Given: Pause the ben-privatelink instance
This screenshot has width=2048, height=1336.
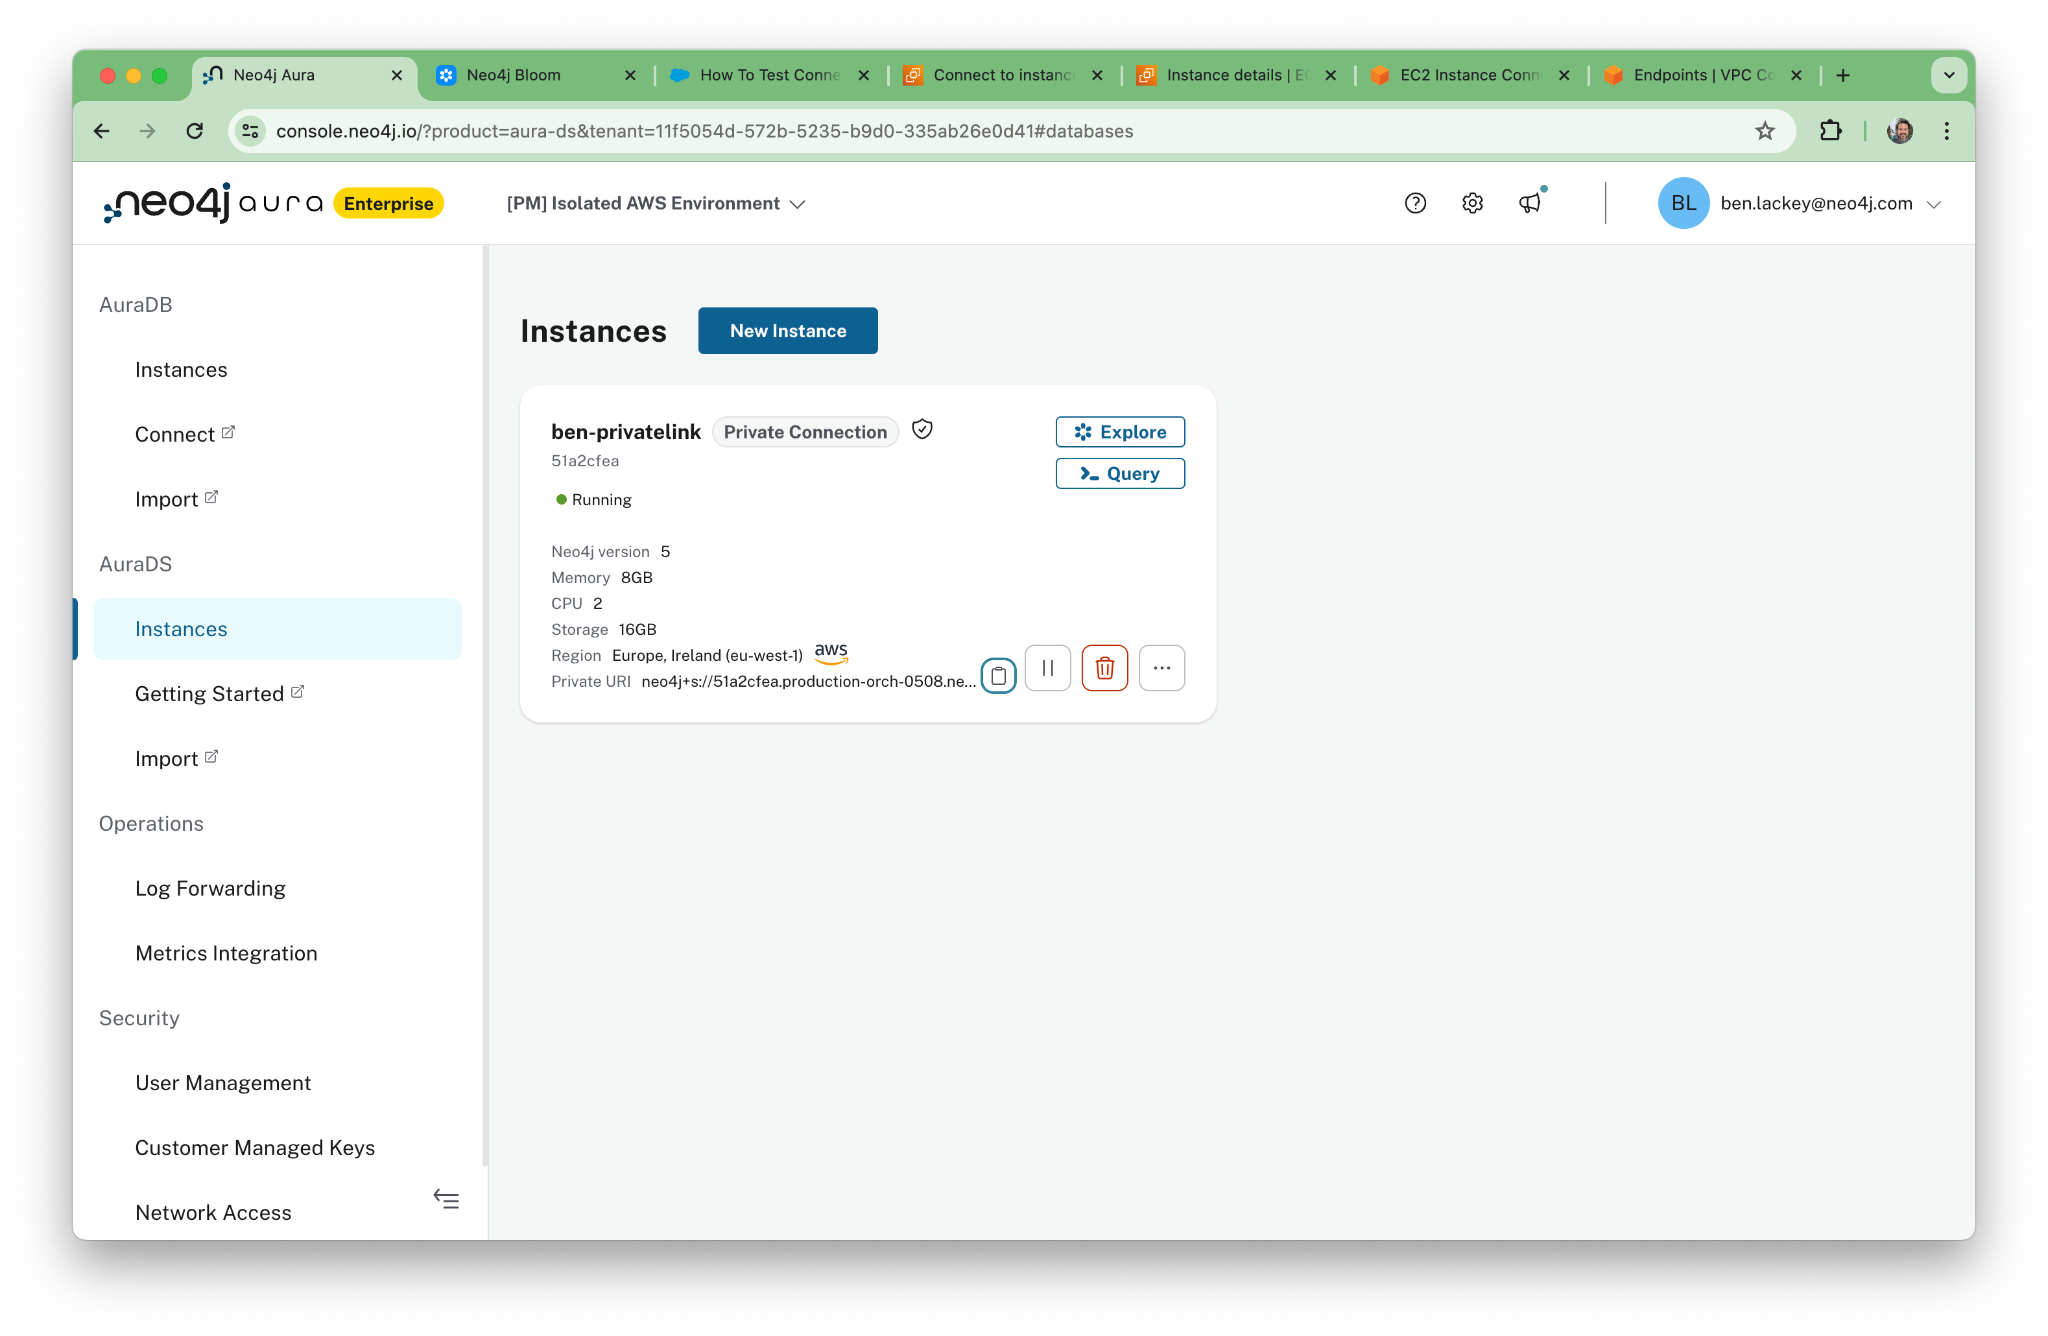Looking at the screenshot, I should (1048, 668).
